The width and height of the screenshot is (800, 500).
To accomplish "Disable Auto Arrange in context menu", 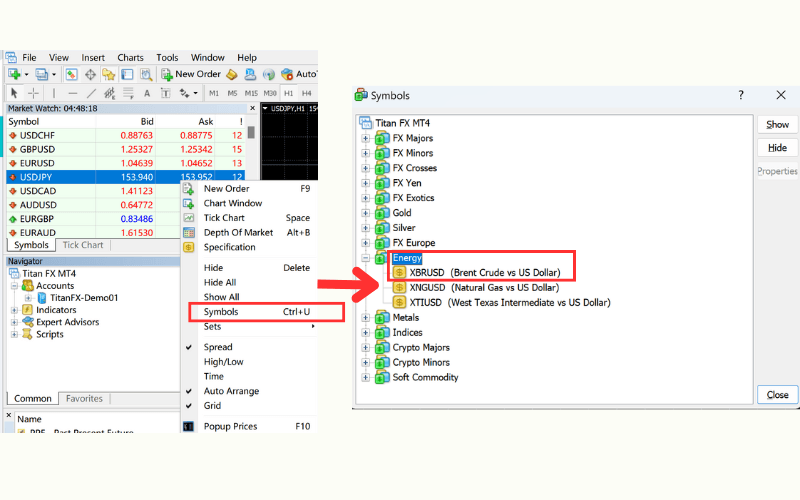I will [x=230, y=391].
